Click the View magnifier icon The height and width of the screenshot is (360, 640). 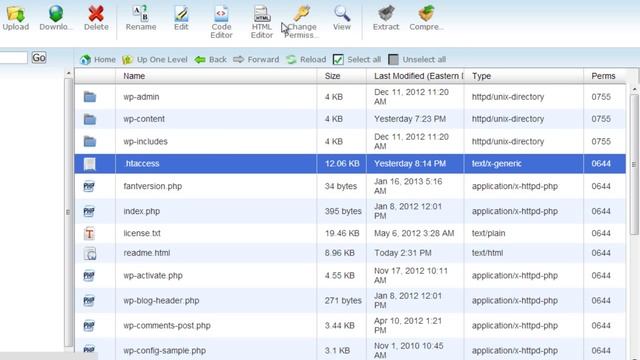click(342, 14)
